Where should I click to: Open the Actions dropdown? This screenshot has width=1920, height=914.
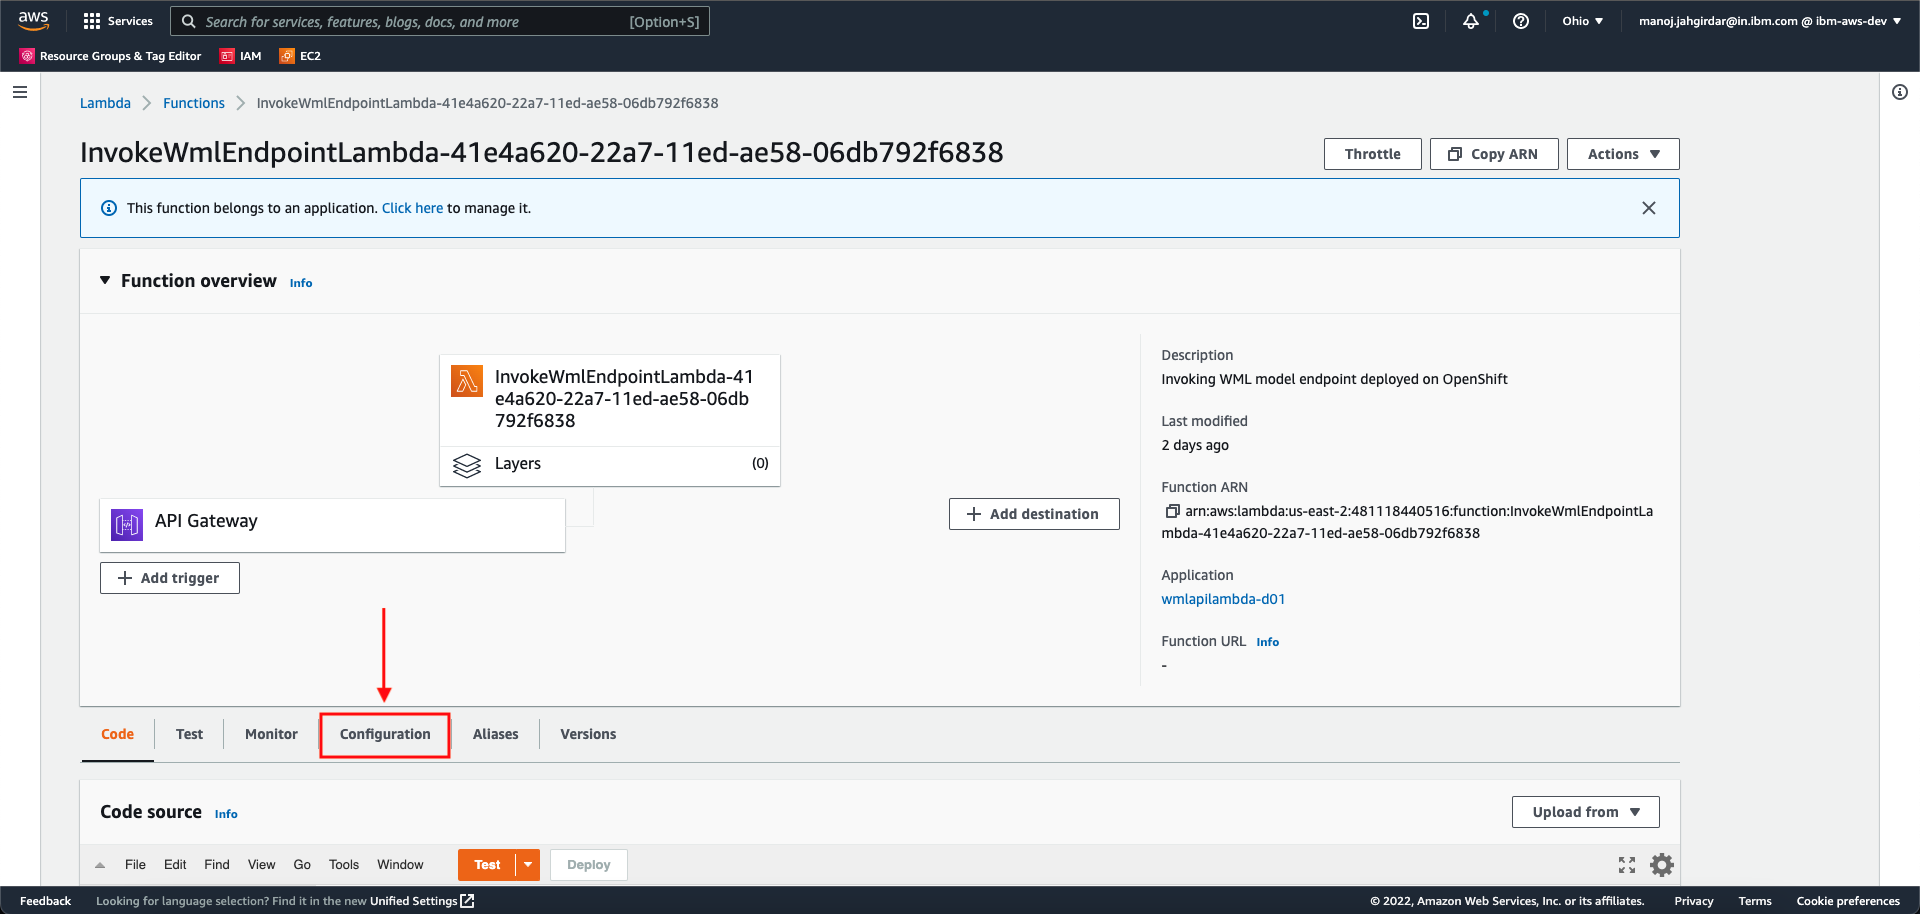click(1623, 154)
